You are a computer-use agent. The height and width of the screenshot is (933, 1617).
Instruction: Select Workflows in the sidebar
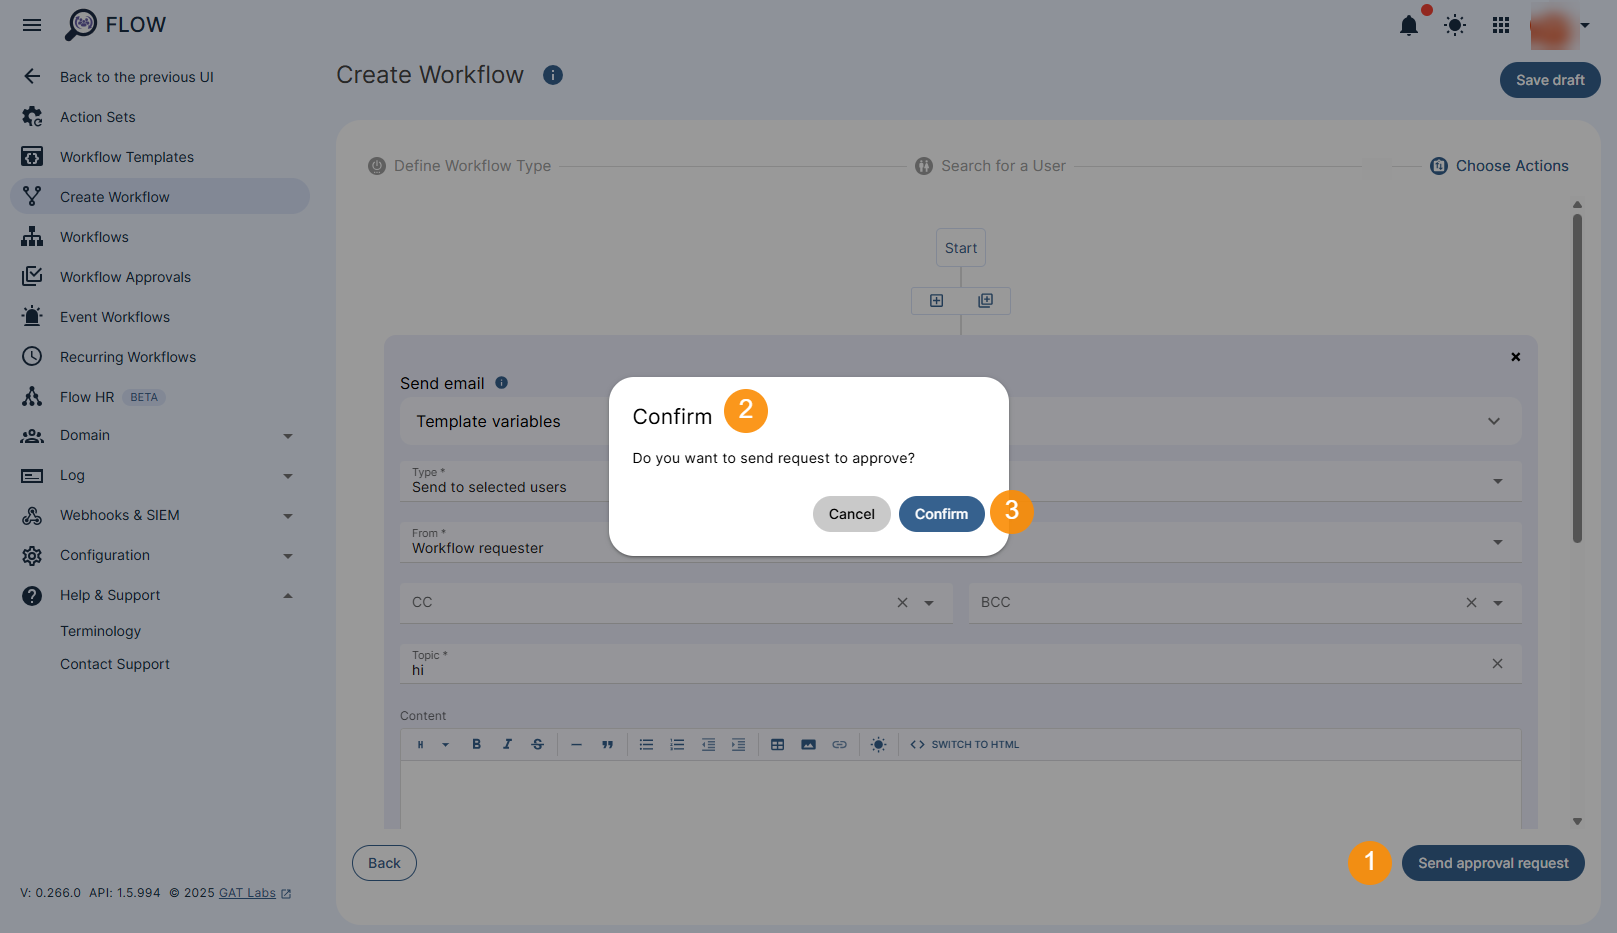[94, 236]
